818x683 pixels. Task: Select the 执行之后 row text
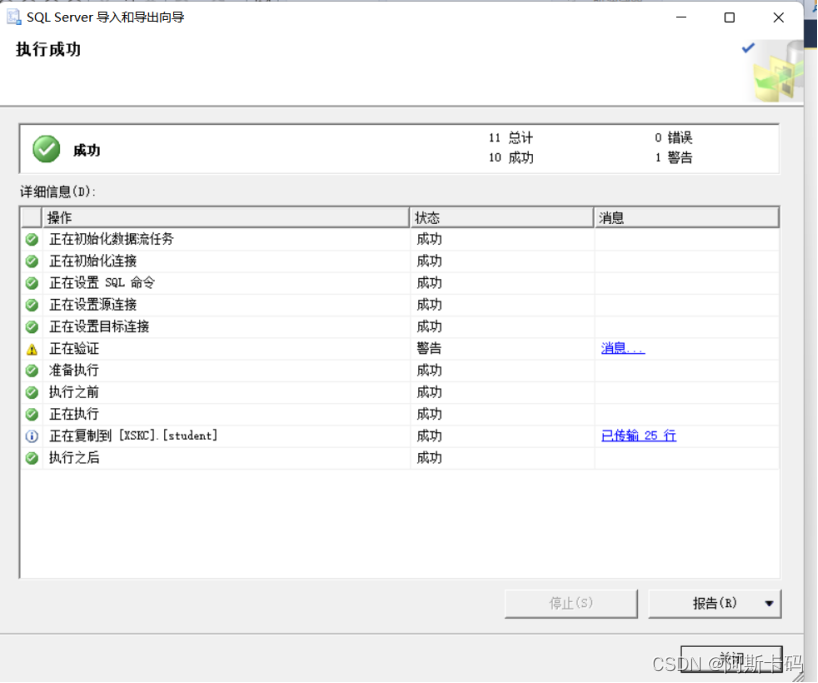click(74, 458)
